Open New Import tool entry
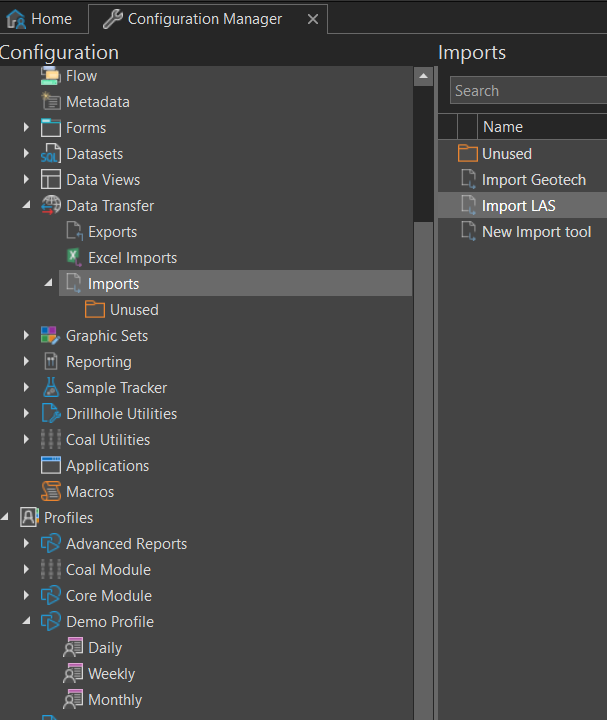This screenshot has width=607, height=720. 536,232
